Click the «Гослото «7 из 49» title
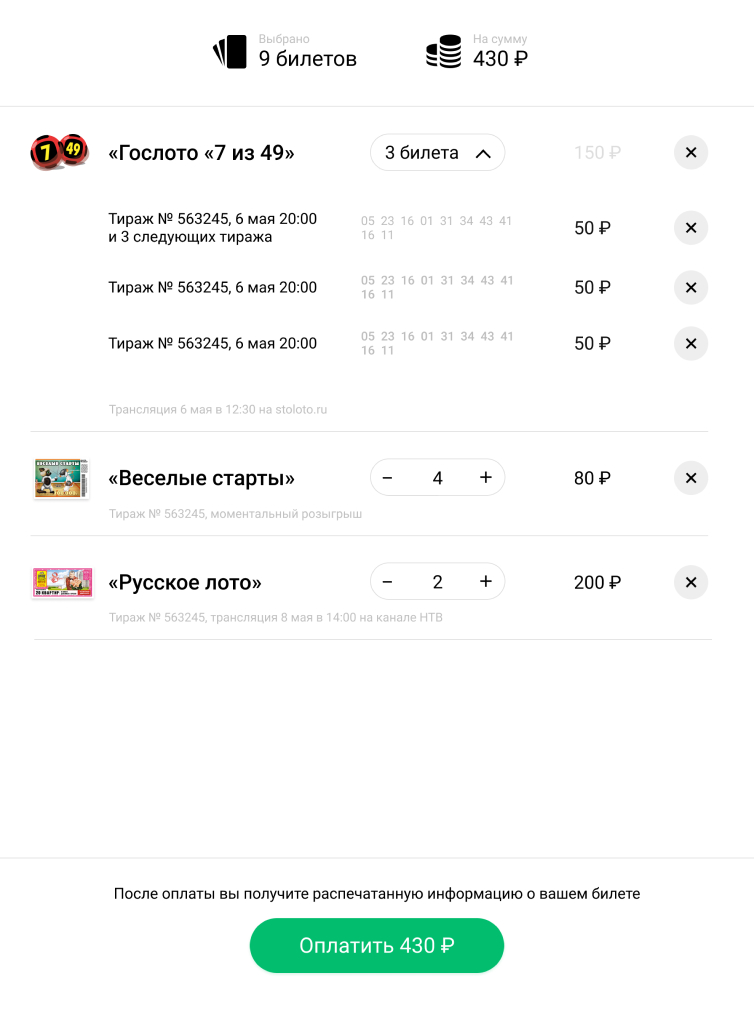Image resolution: width=754 pixels, height=1016 pixels. point(201,153)
